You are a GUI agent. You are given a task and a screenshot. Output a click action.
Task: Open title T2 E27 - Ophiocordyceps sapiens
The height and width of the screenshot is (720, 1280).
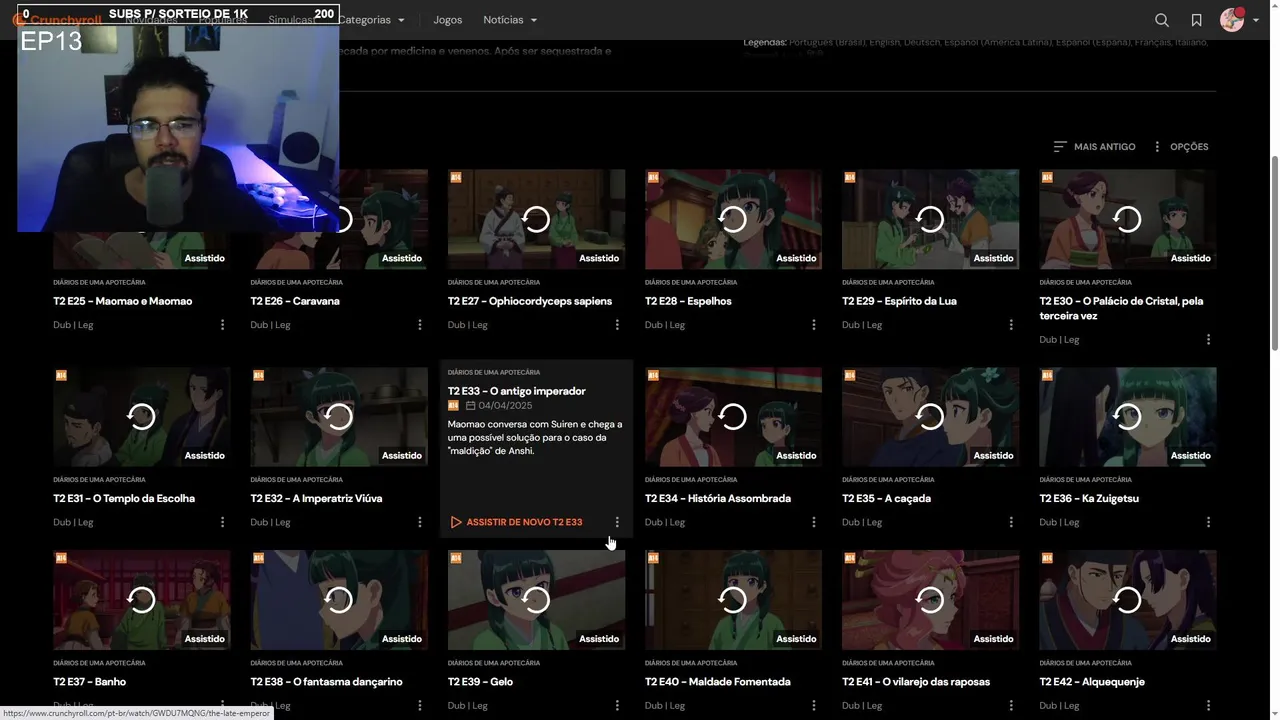tap(530, 301)
